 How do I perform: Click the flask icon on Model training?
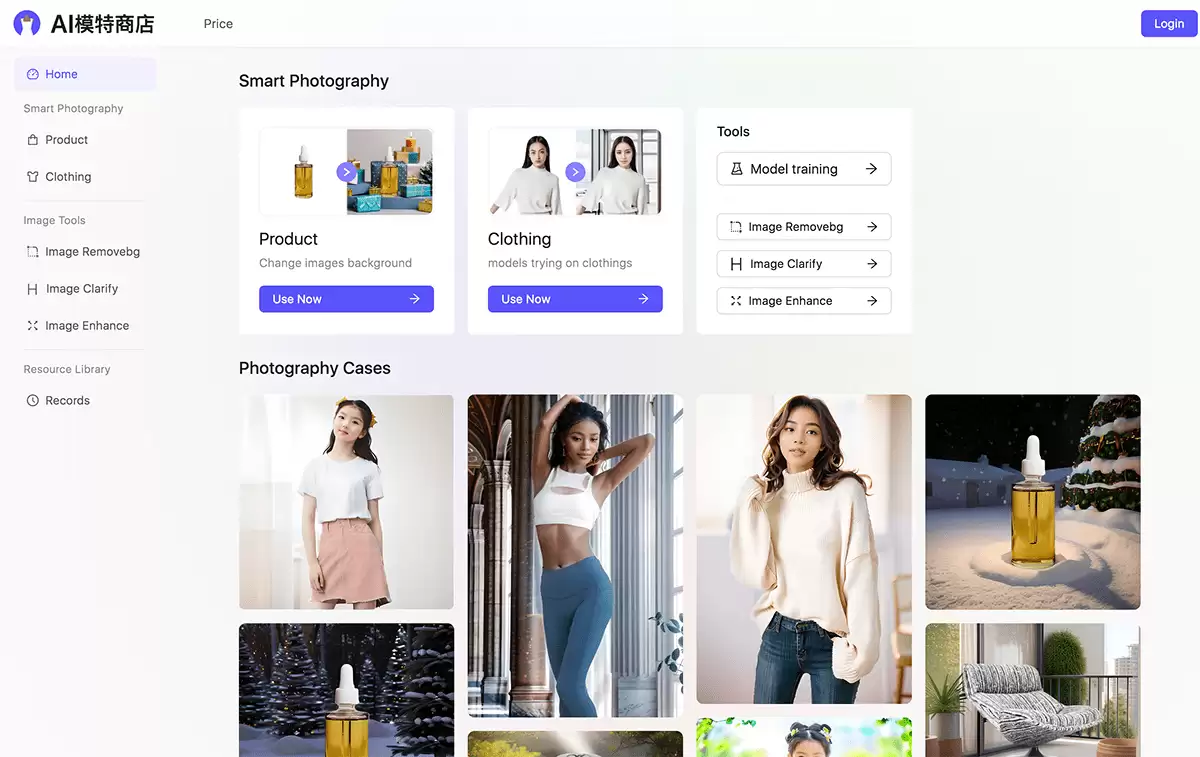coord(737,169)
